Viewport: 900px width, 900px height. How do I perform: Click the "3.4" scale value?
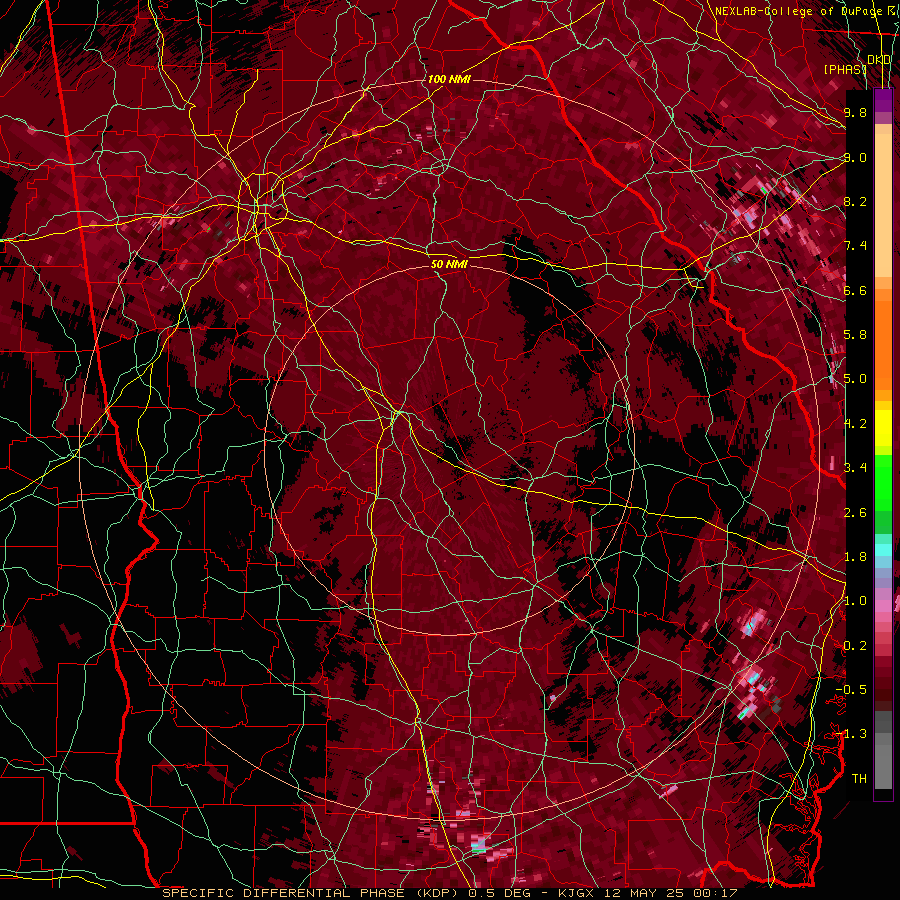click(855, 468)
